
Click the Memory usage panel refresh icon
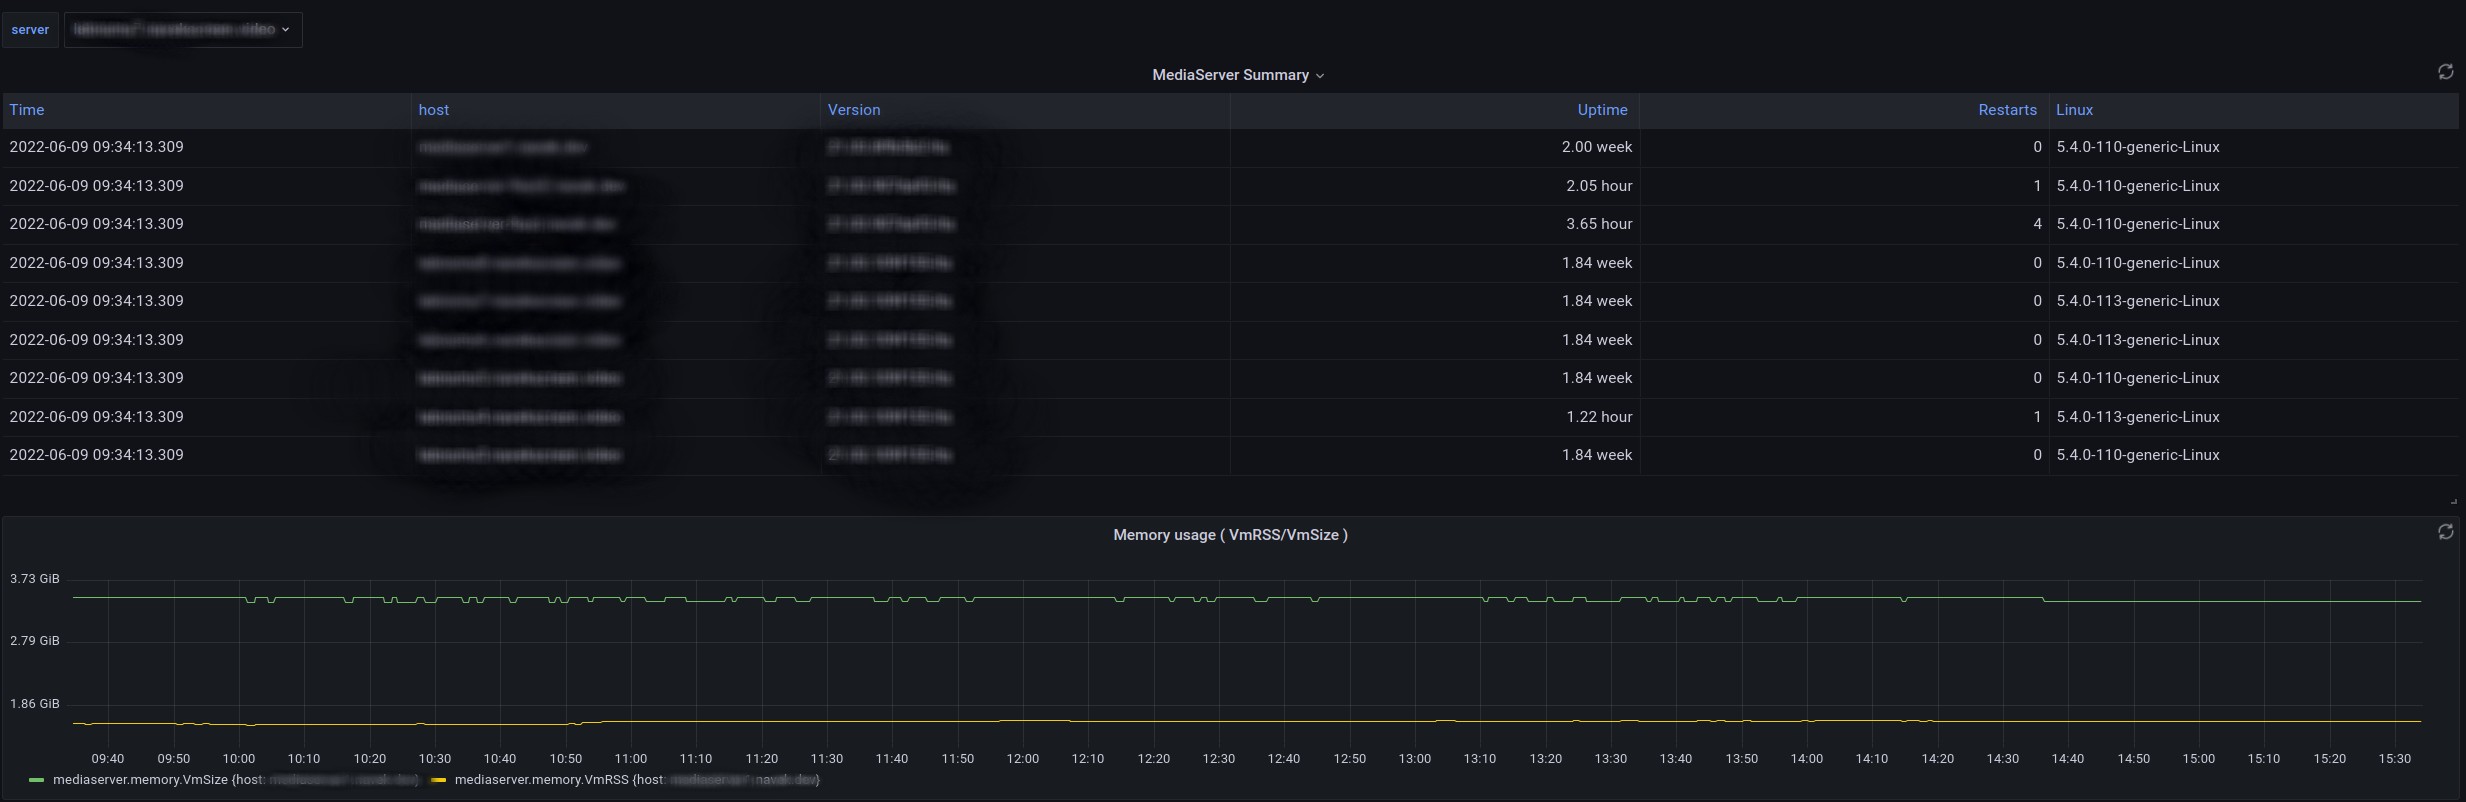pos(2445,532)
